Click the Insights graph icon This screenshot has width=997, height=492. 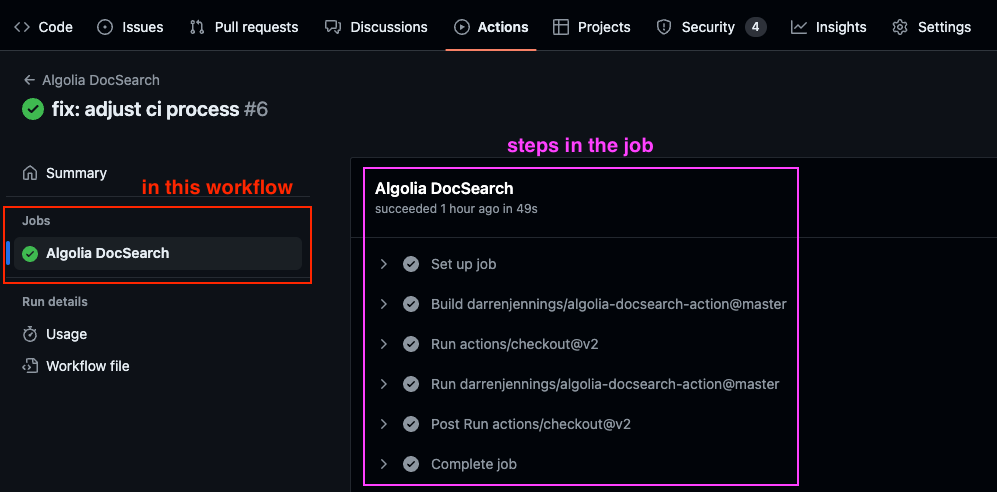pyautogui.click(x=798, y=27)
